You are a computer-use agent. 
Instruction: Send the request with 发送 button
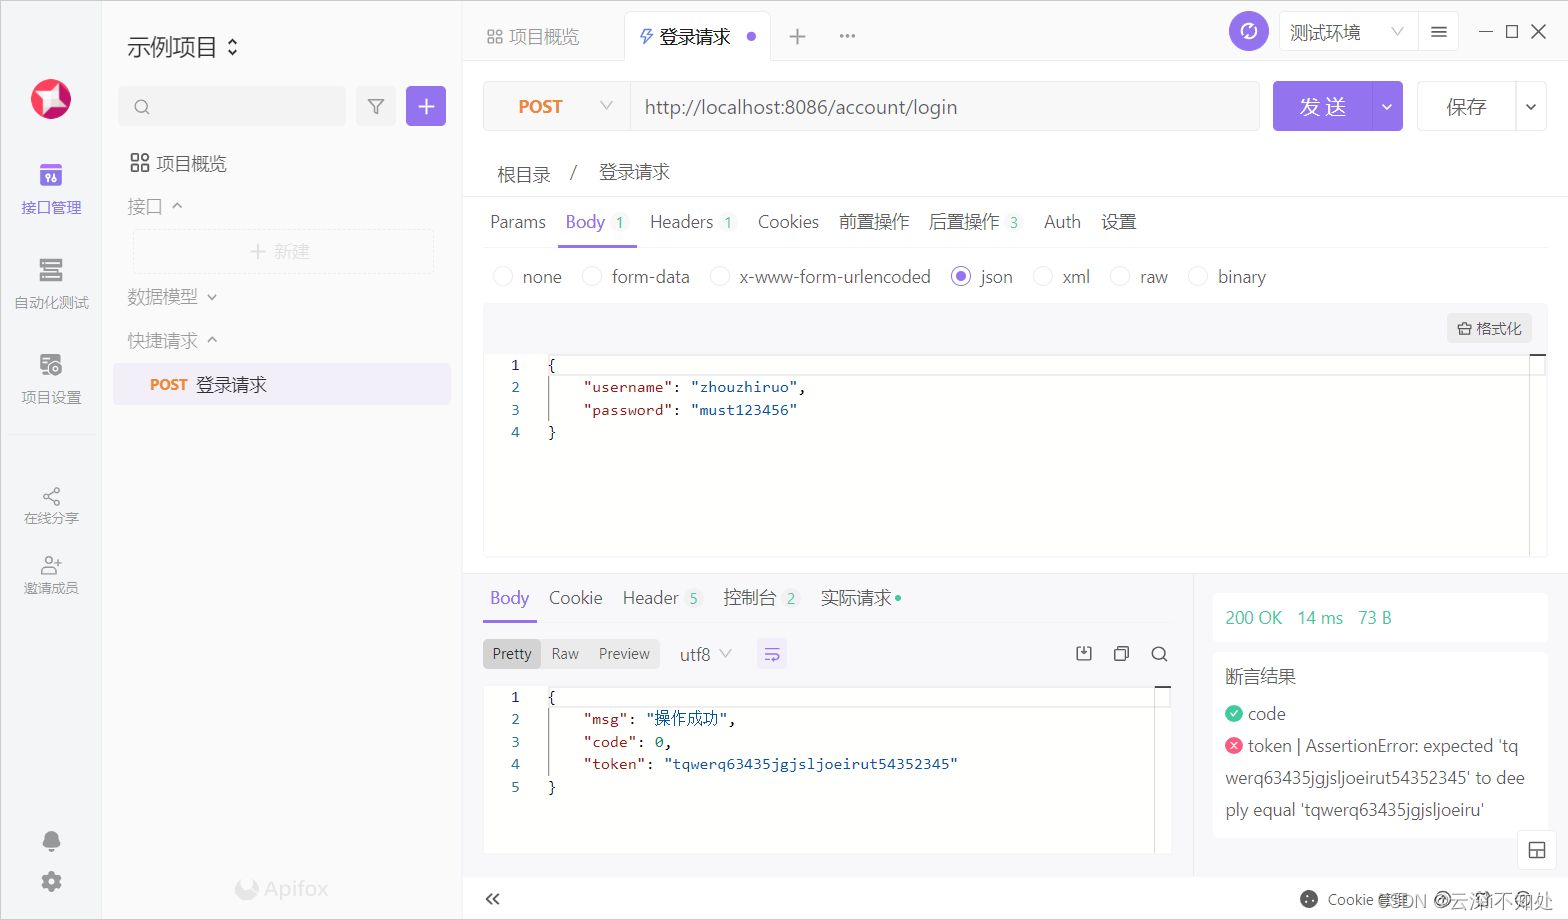click(x=1323, y=106)
